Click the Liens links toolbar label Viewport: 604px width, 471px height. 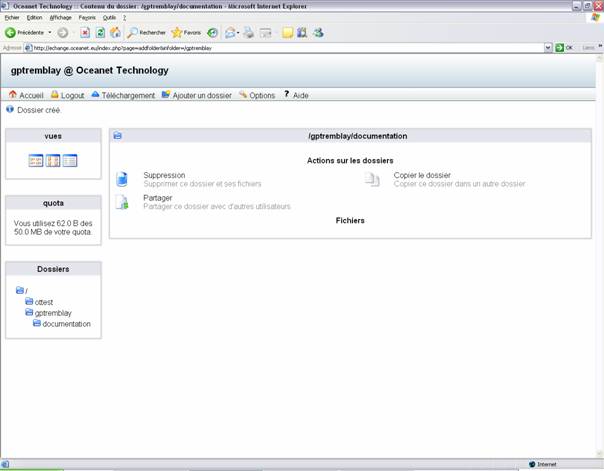click(x=588, y=48)
